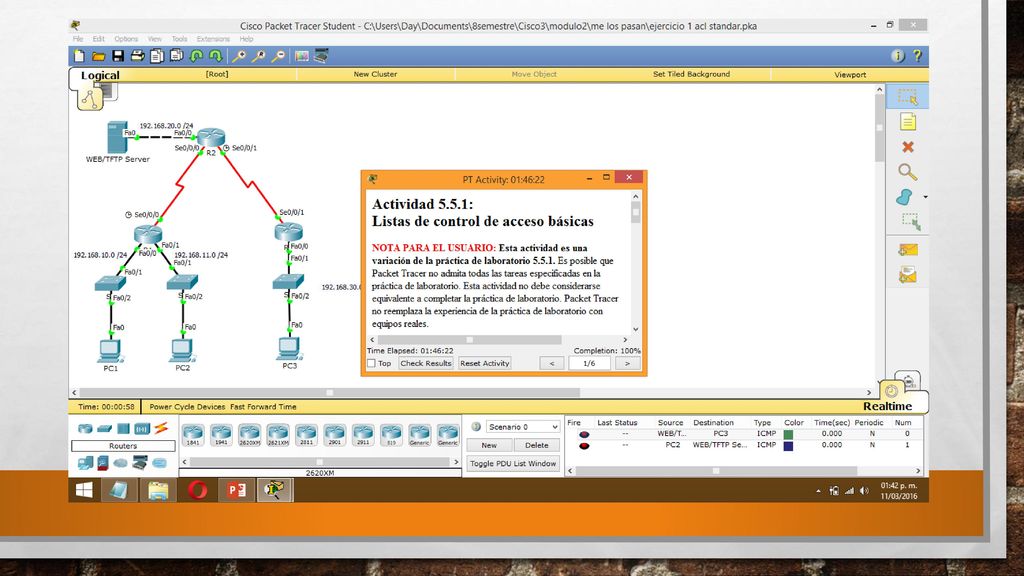
Task: Pick the 2811 router model
Action: [x=306, y=434]
